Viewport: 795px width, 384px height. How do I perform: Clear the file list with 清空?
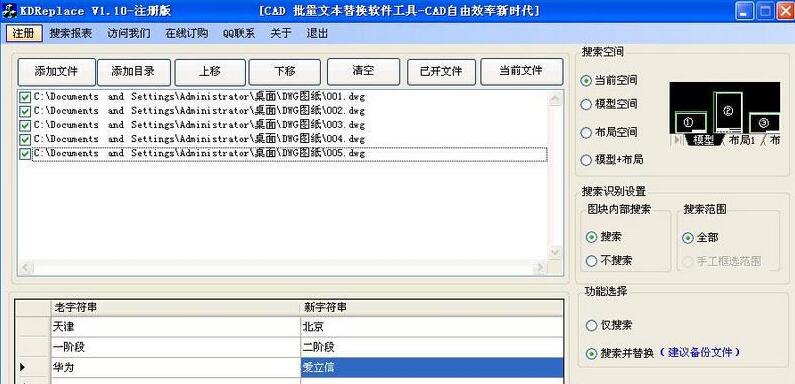tap(364, 72)
